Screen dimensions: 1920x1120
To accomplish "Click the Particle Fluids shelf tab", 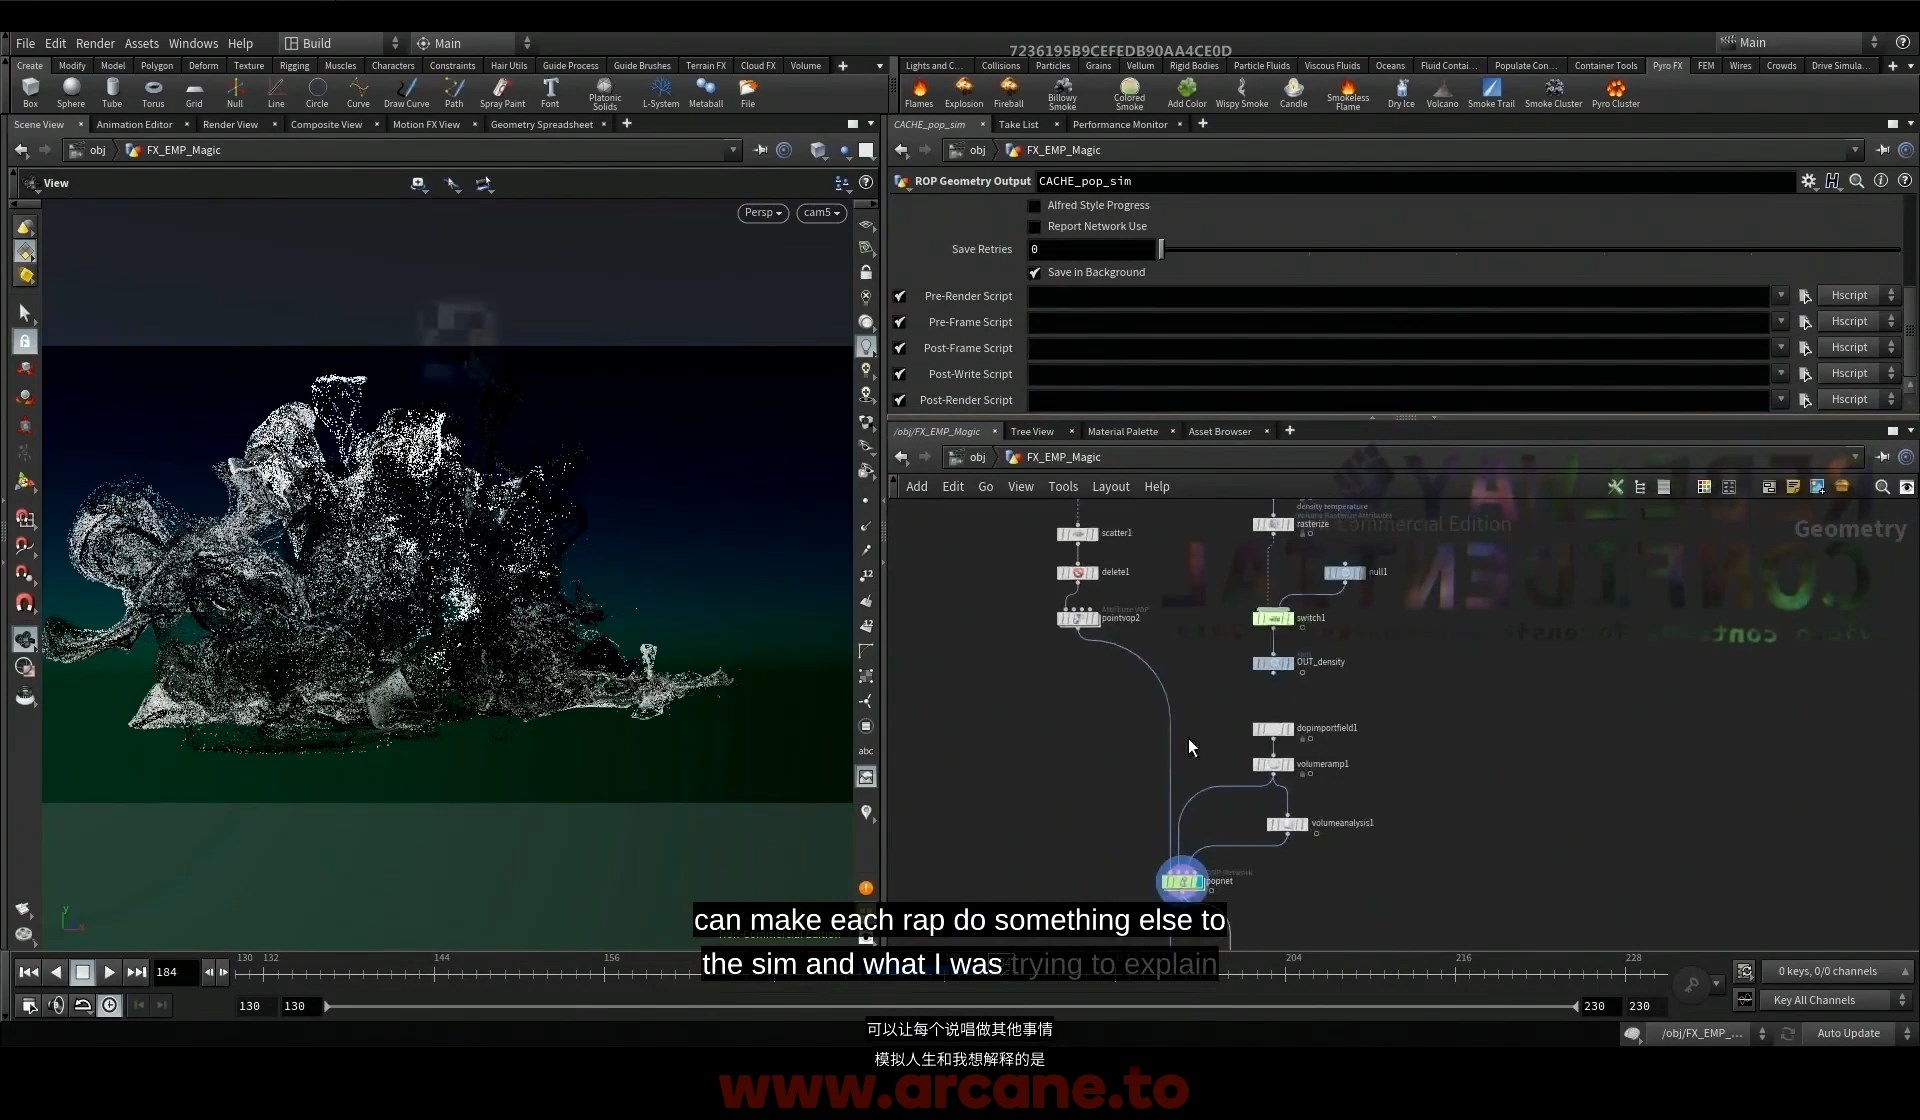I will (1261, 66).
